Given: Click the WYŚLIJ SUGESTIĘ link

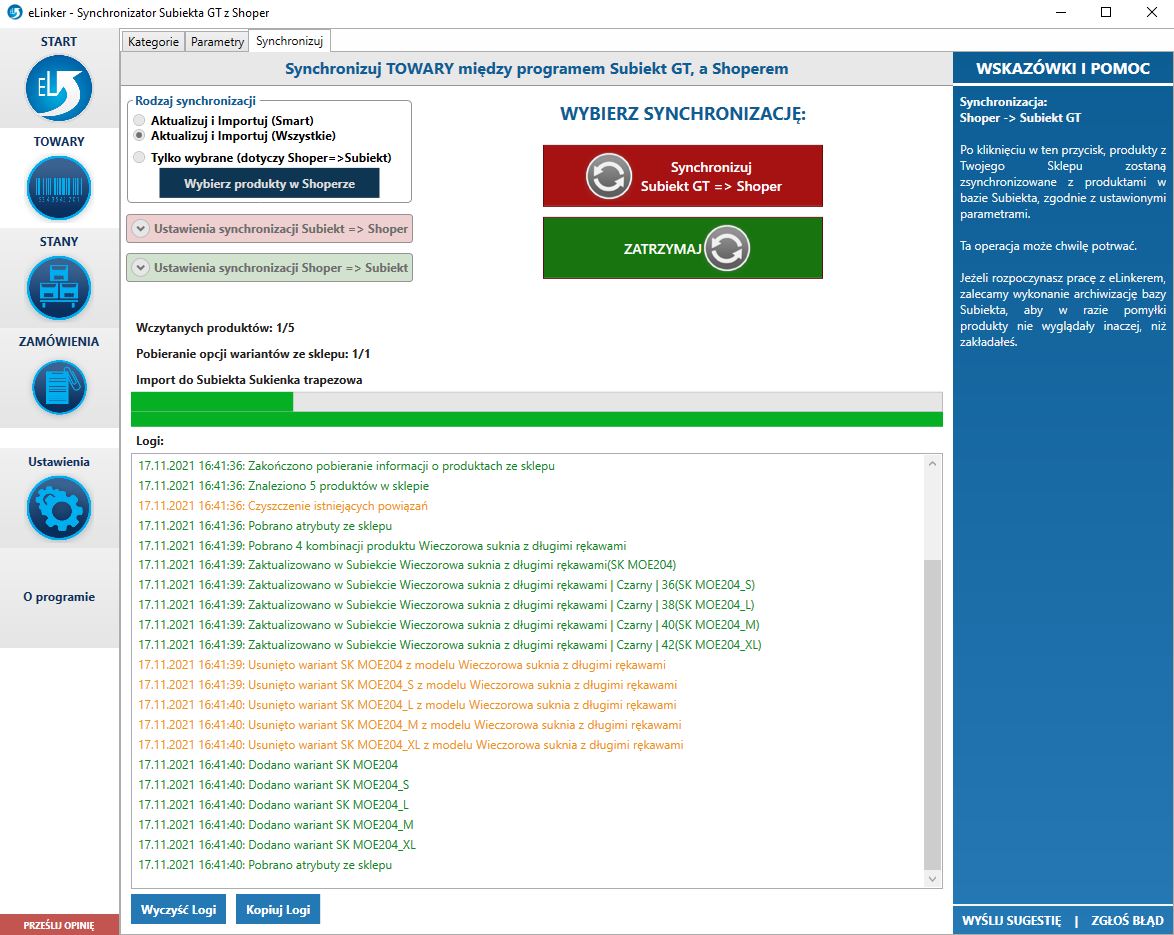Looking at the screenshot, I should [1011, 920].
